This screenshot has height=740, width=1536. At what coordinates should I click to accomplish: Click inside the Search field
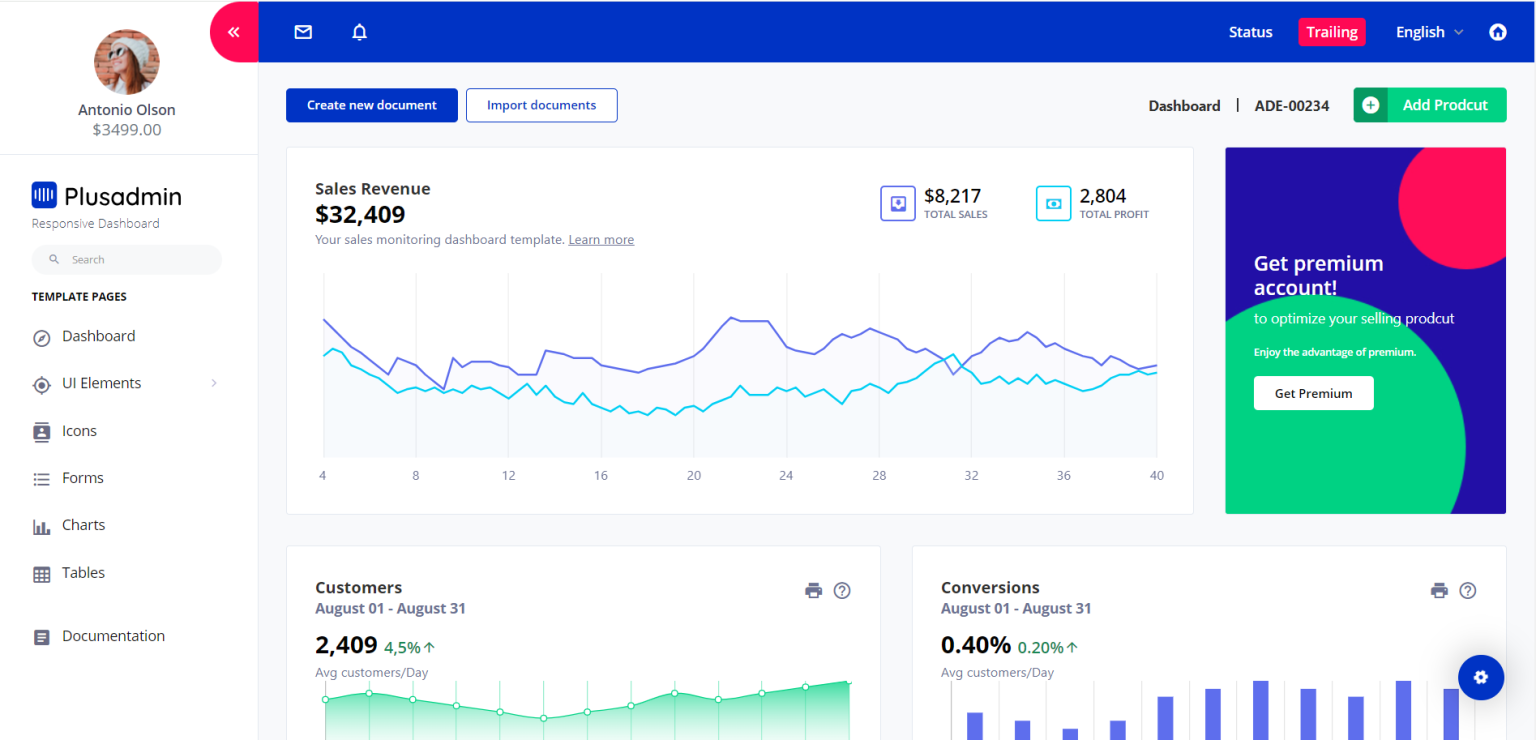127,259
